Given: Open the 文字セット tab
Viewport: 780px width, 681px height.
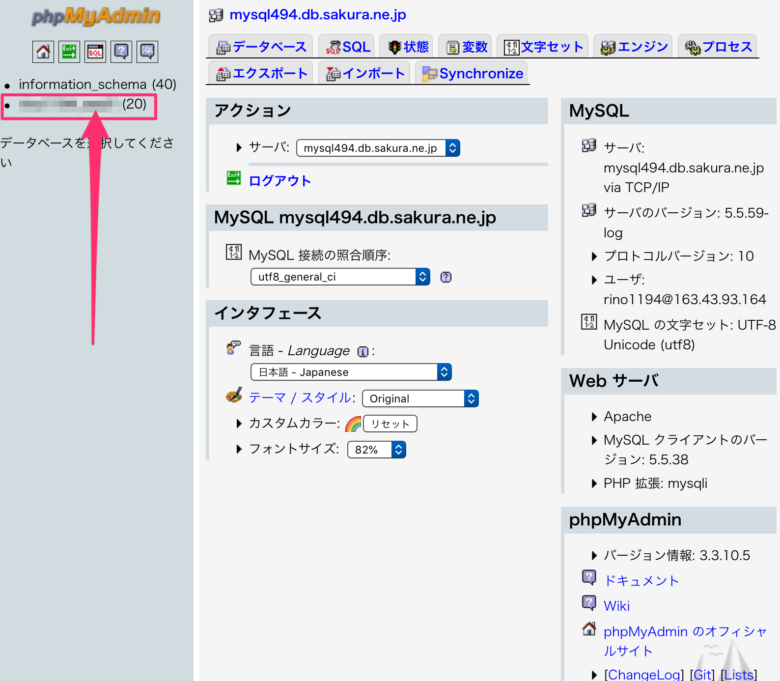Looking at the screenshot, I should click(543, 47).
